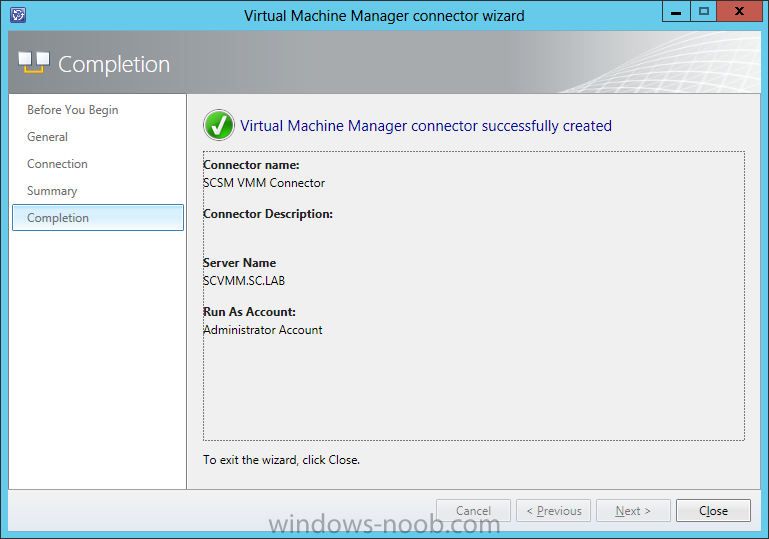Viewport: 769px width, 539px height.
Task: Click the 'Administrator Account' text
Action: 263,330
